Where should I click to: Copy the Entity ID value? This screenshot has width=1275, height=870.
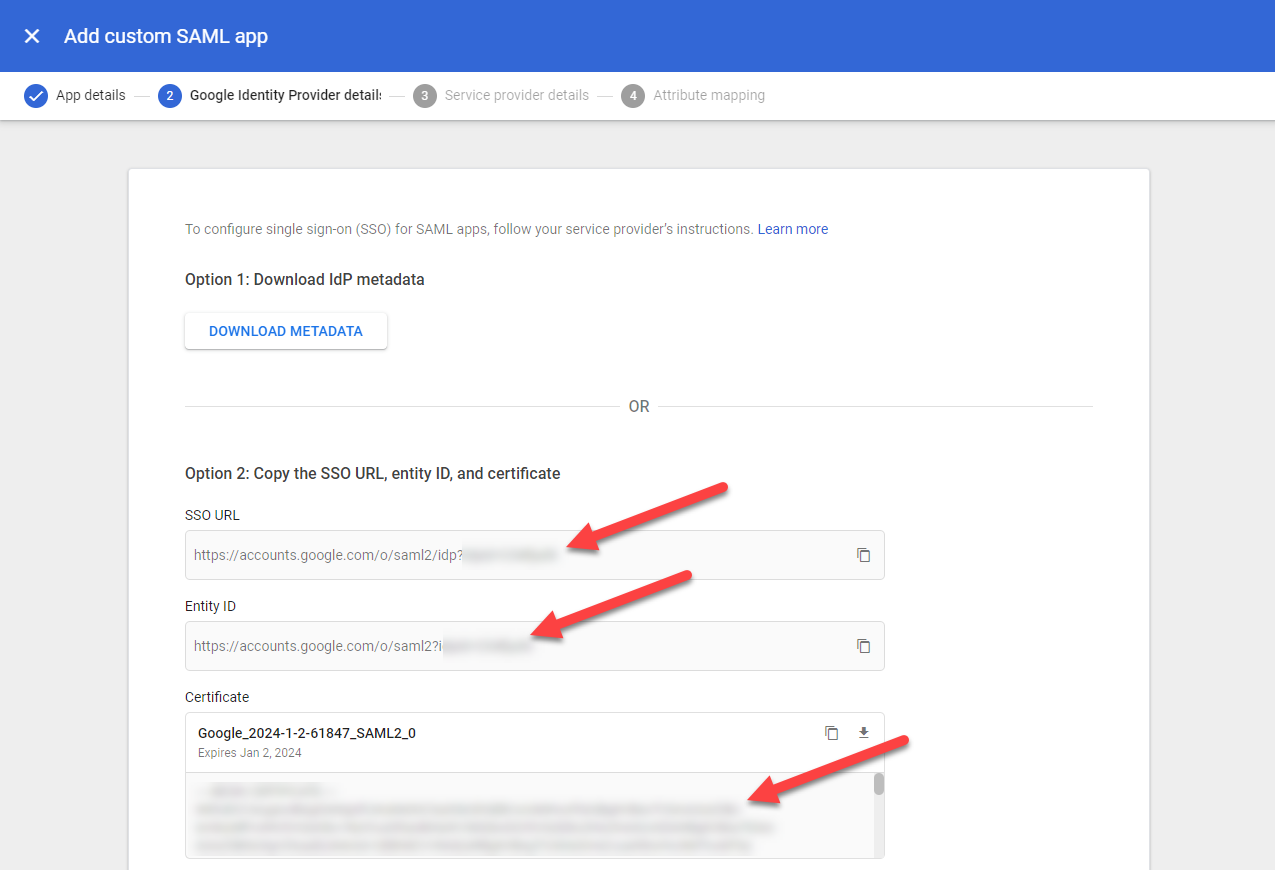pos(864,646)
